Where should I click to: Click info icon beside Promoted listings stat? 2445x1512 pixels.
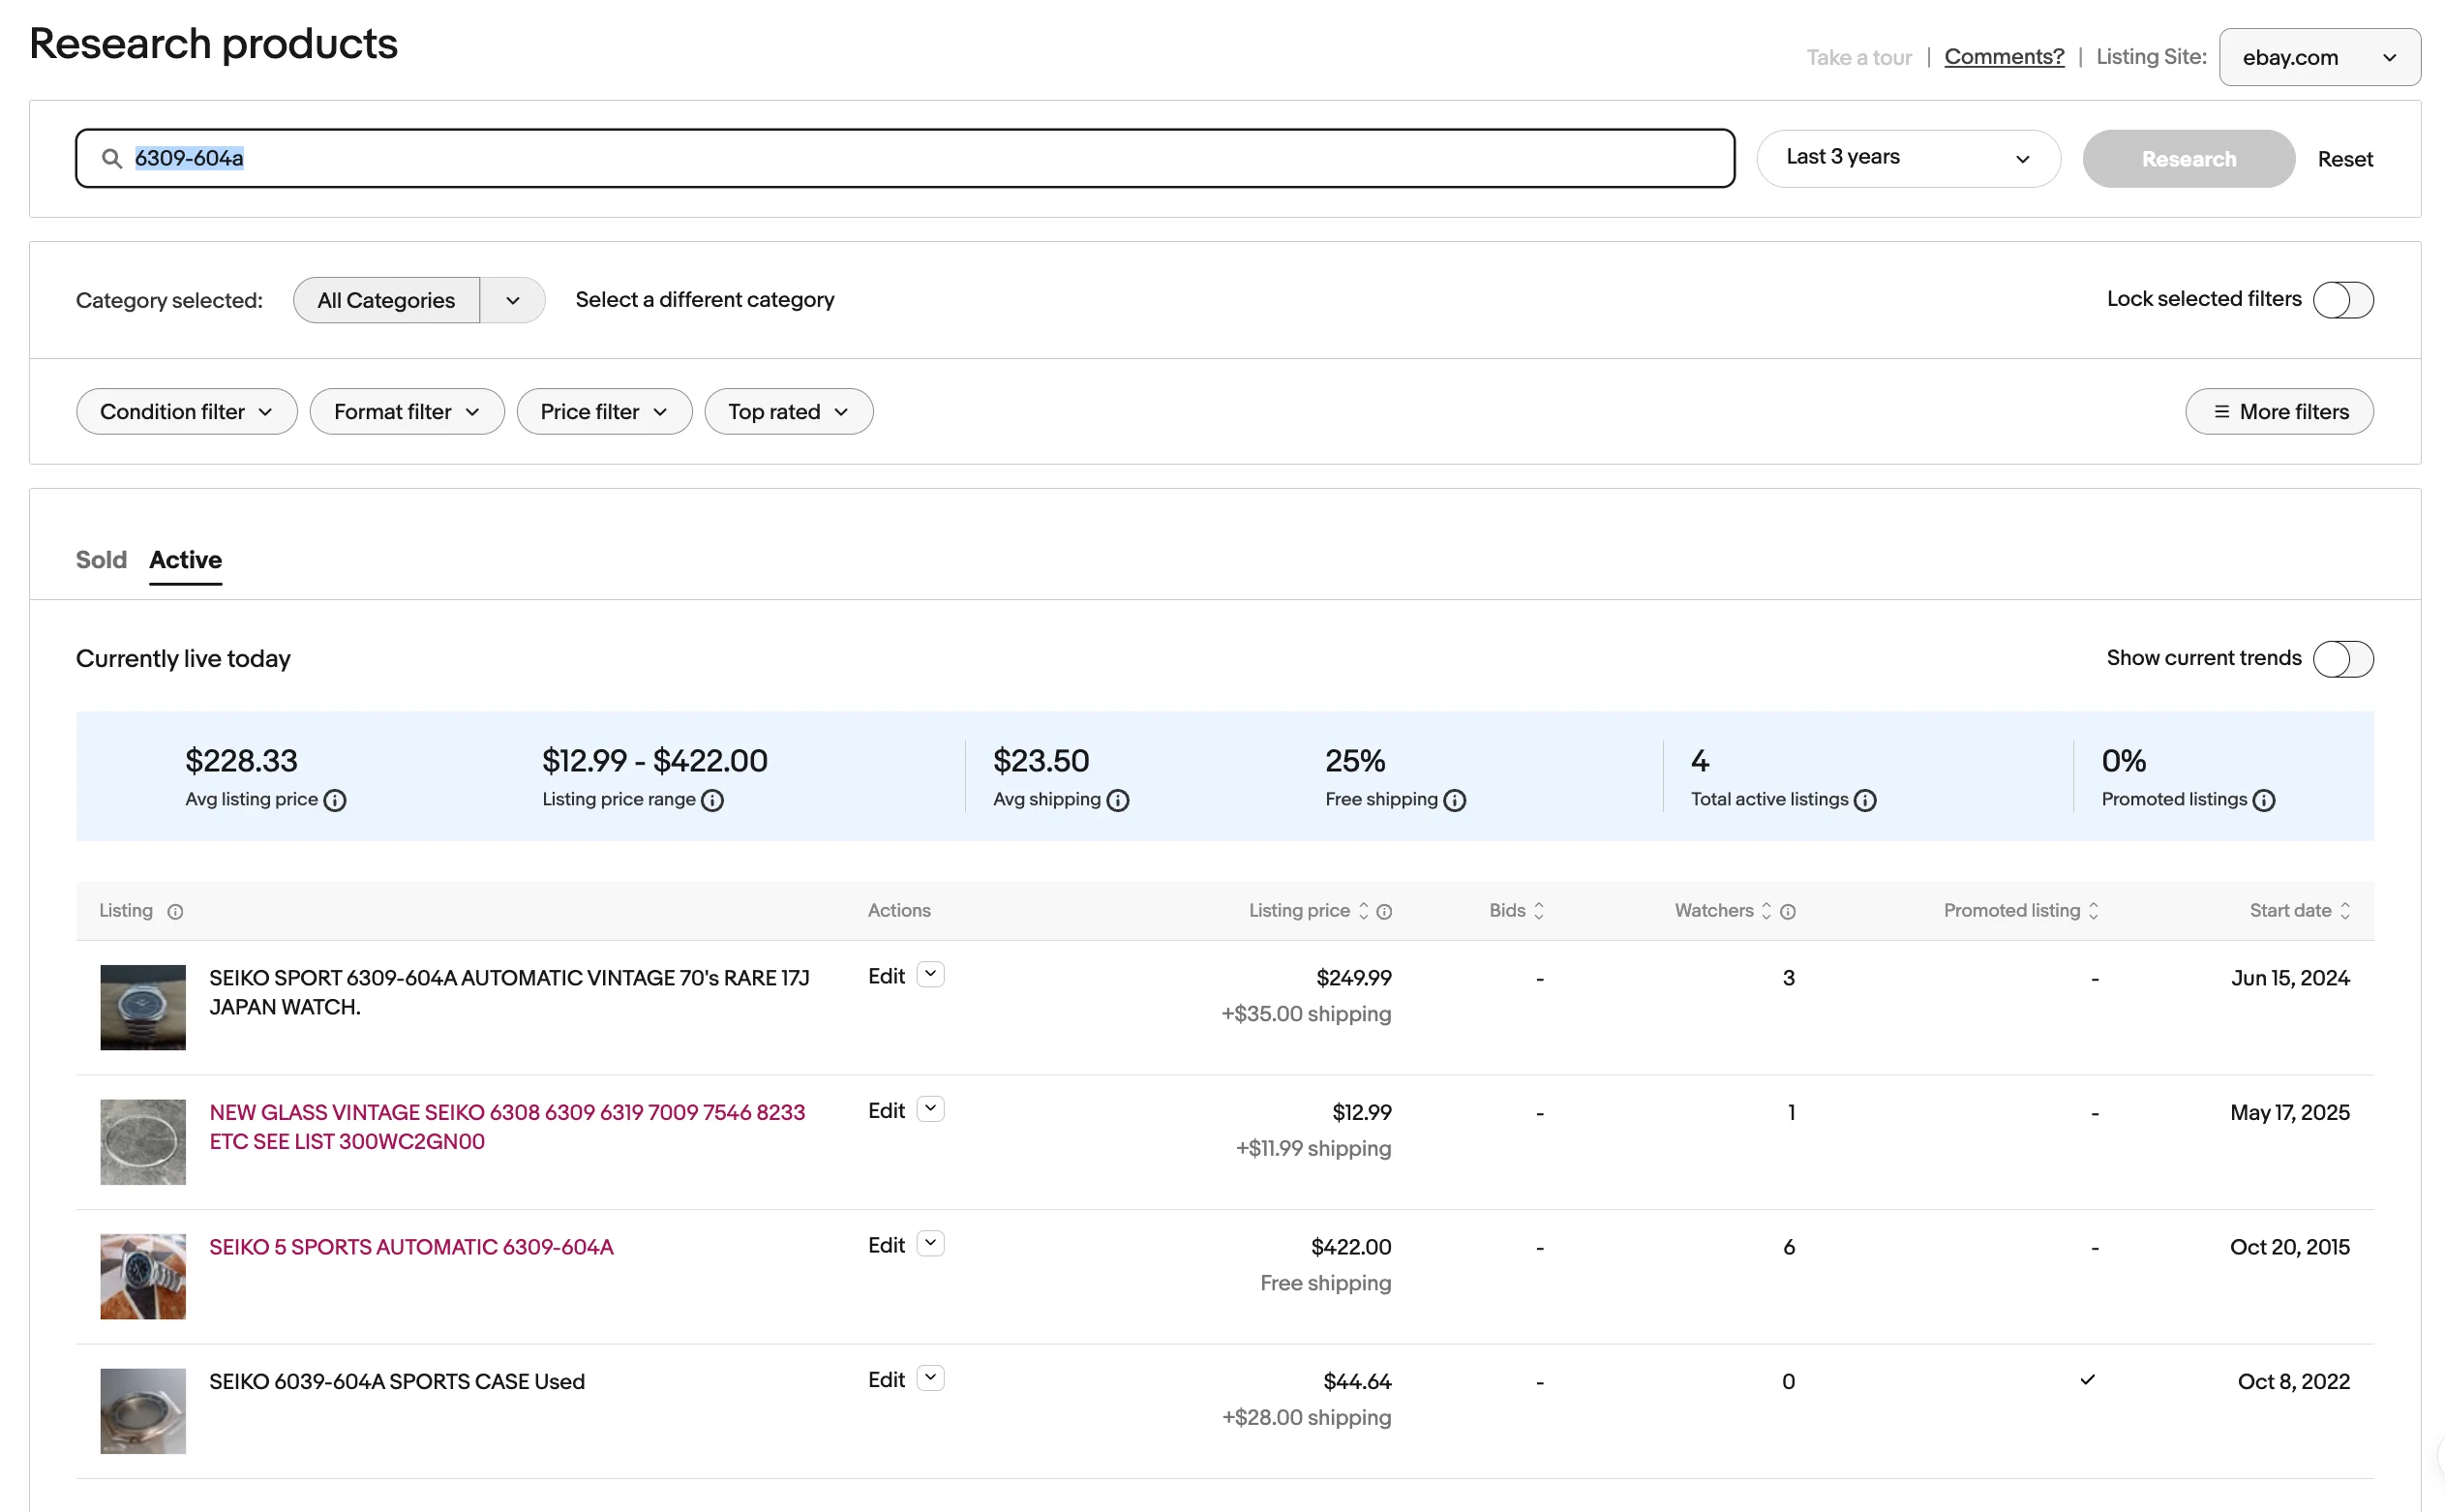(2263, 800)
